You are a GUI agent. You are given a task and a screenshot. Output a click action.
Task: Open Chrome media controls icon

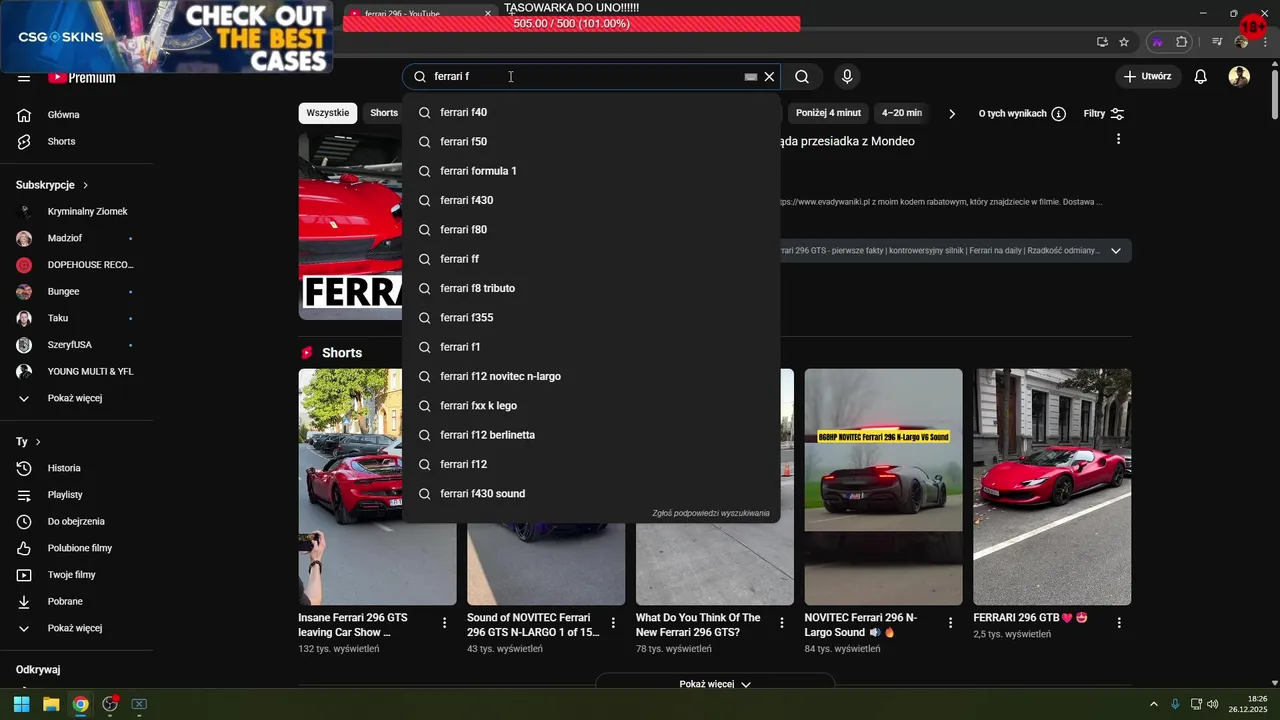click(x=1217, y=42)
